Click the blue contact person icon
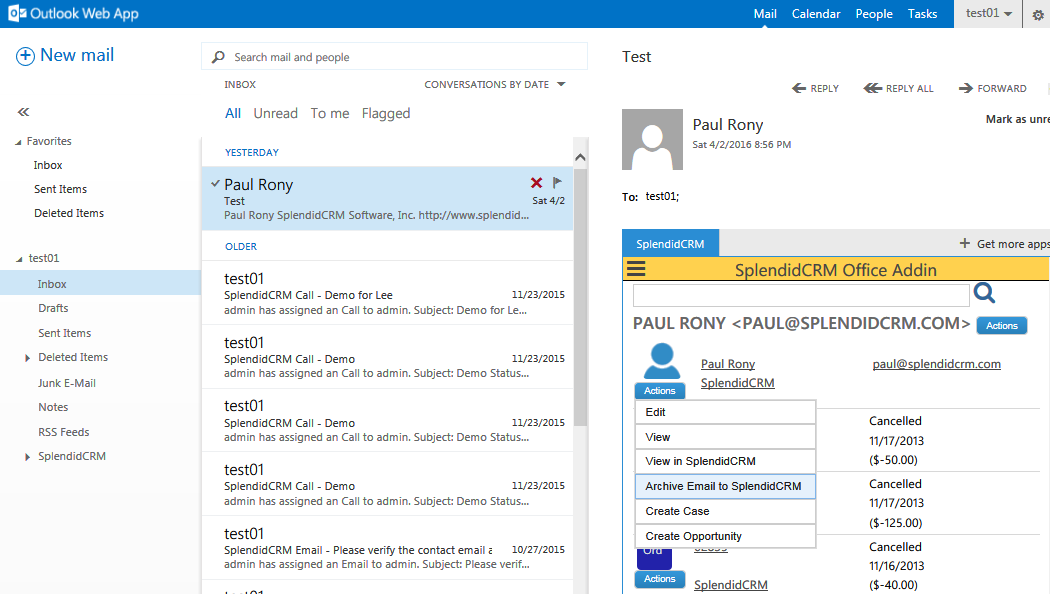 coord(662,362)
